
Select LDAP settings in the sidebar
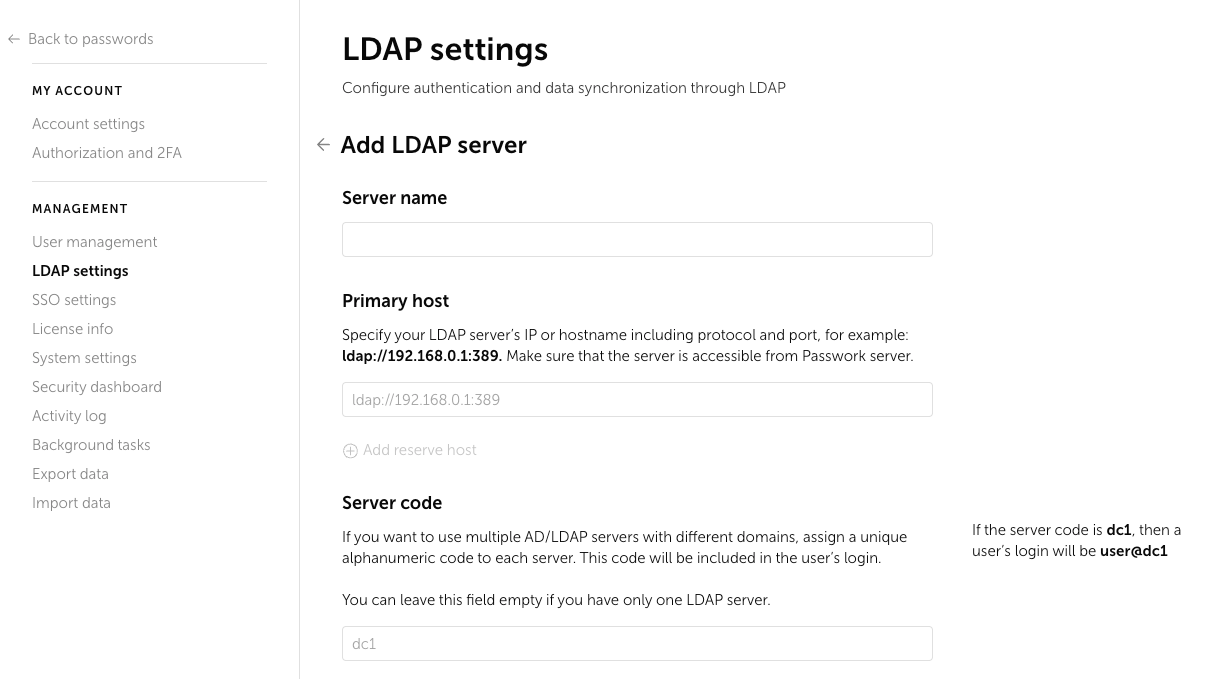[x=80, y=271]
